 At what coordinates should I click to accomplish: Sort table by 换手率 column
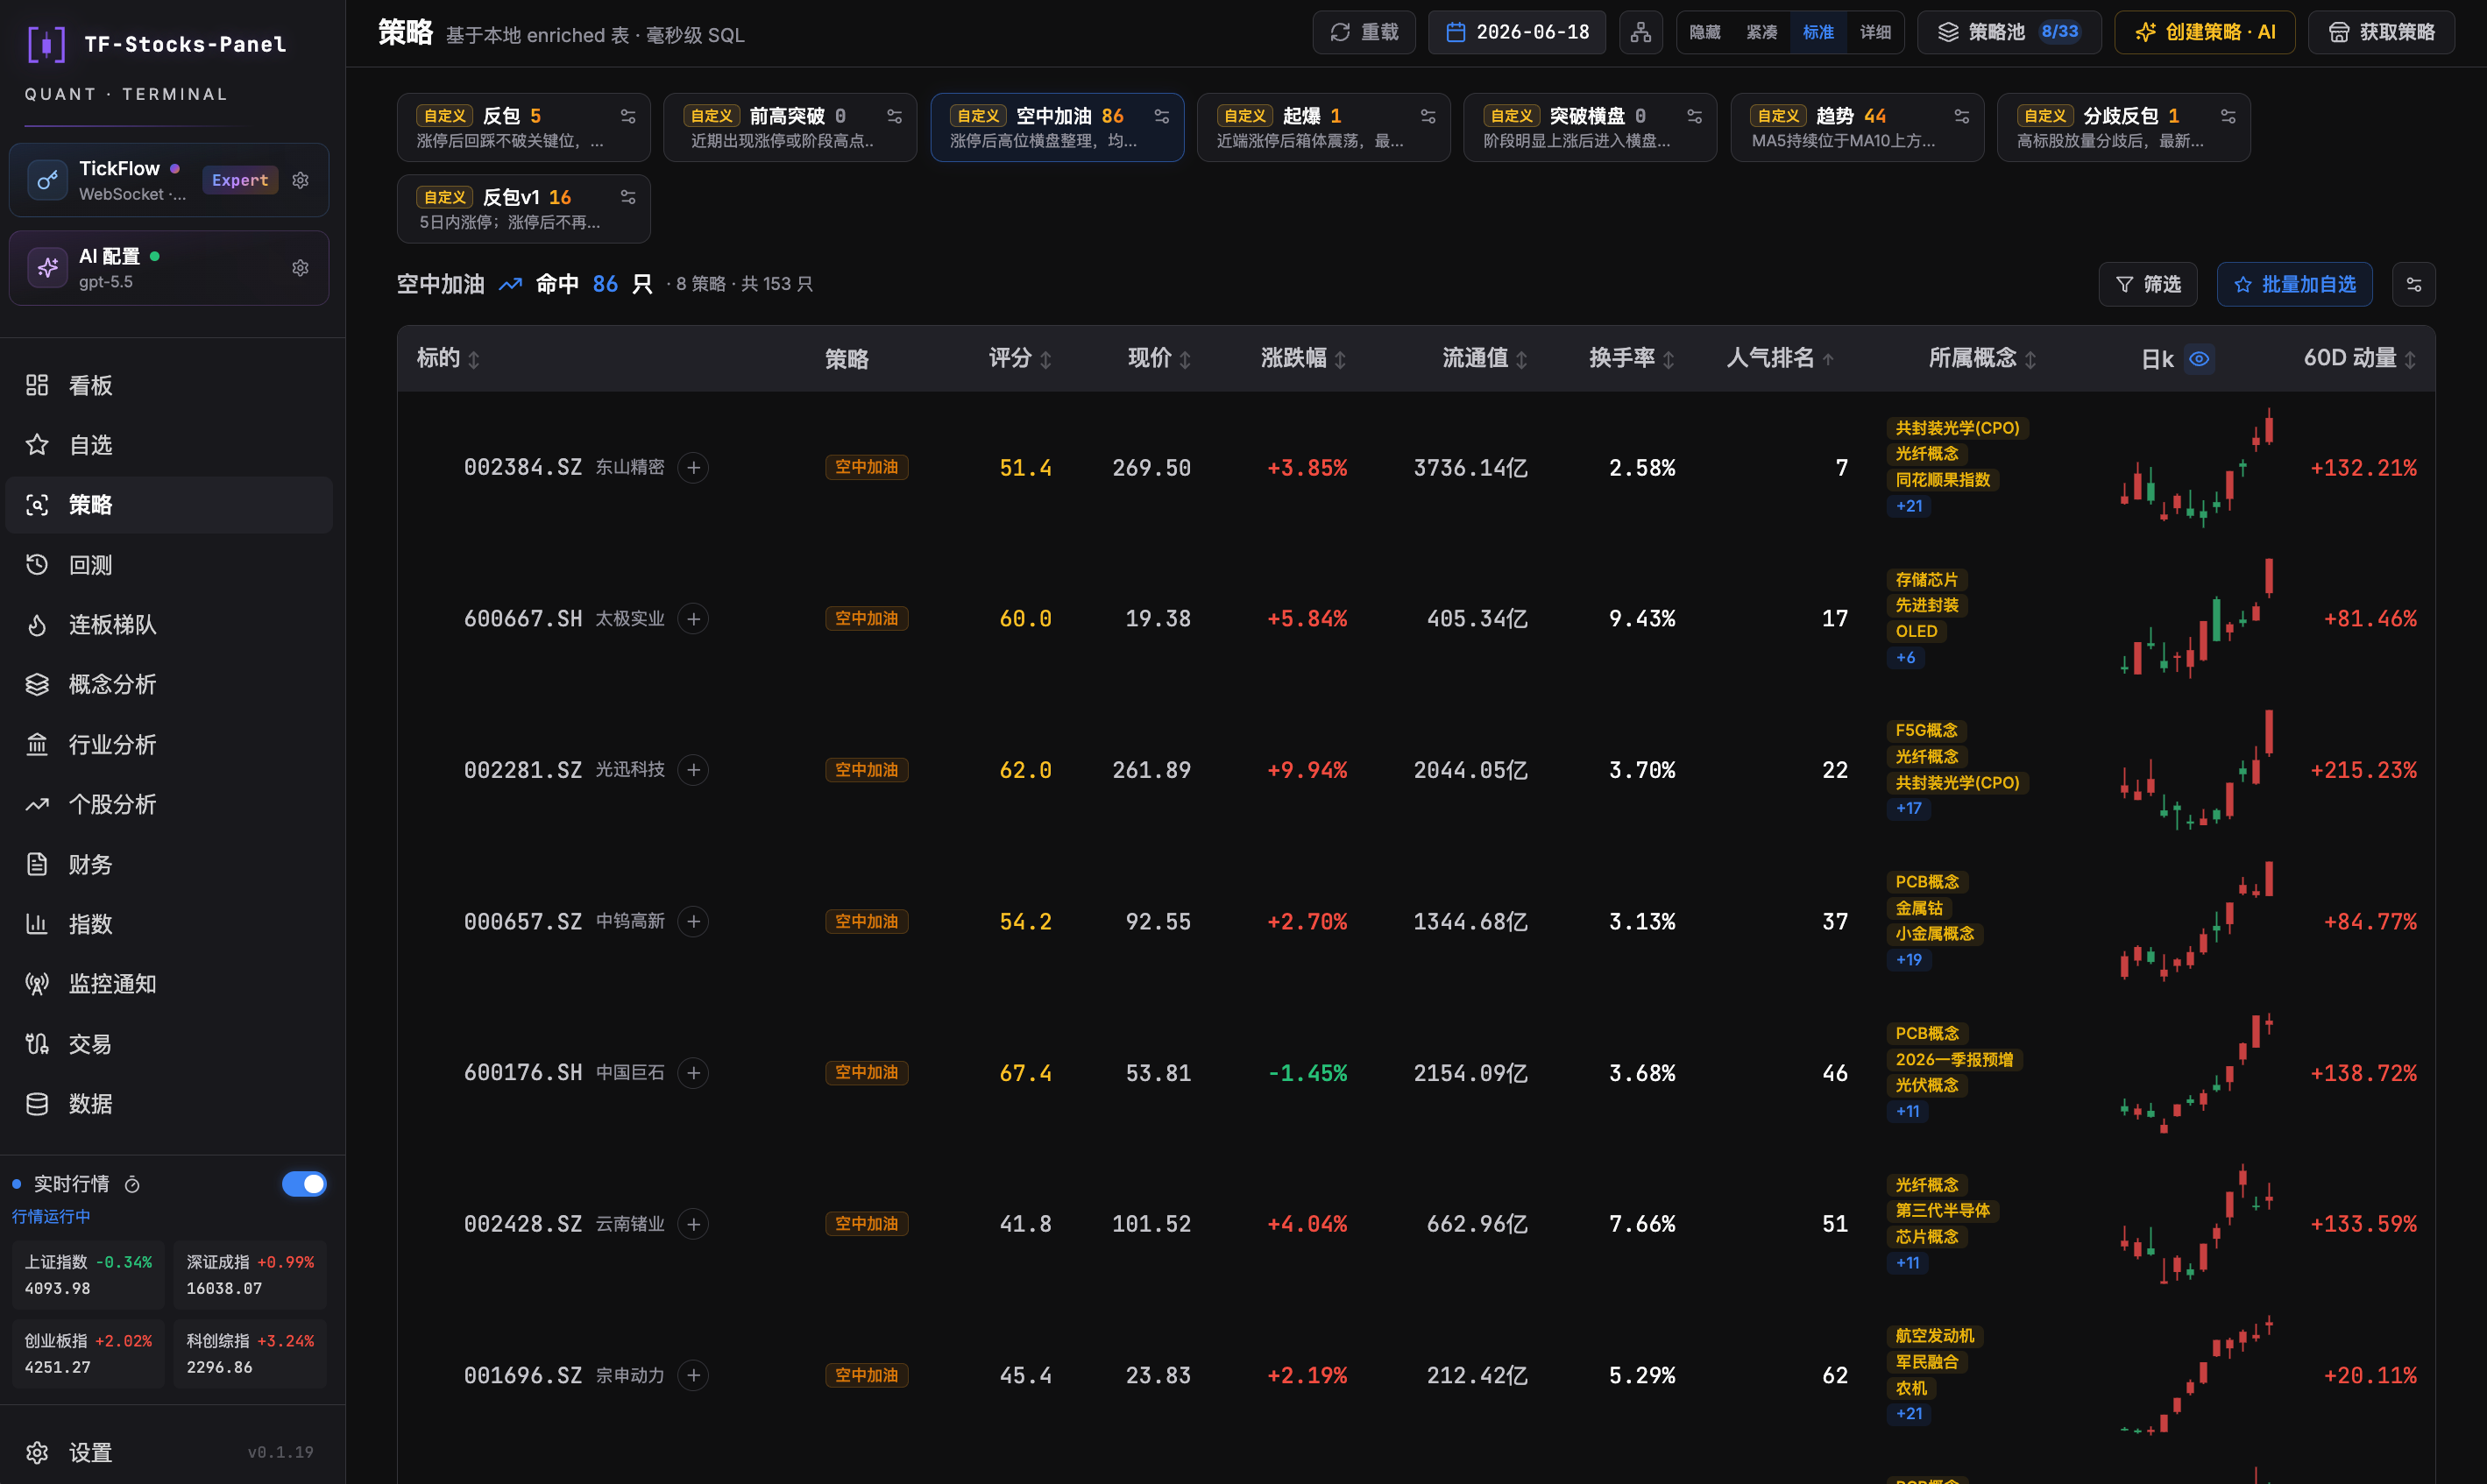pyautogui.click(x=1632, y=359)
